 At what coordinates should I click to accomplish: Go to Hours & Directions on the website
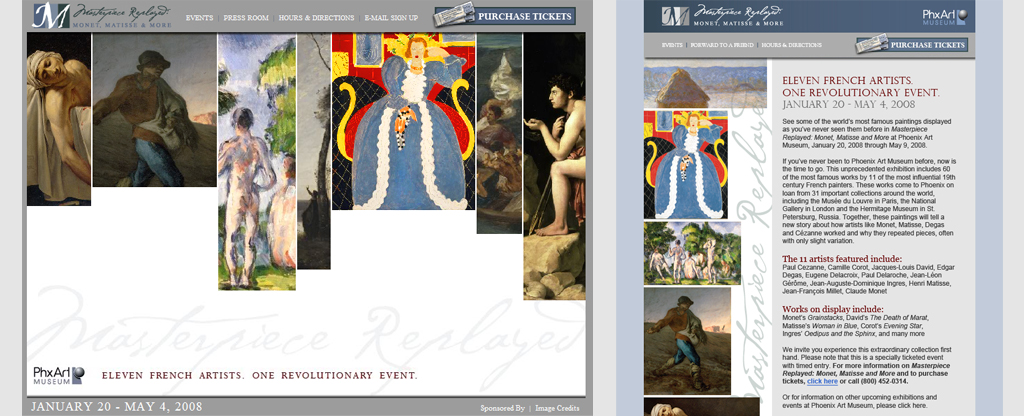(x=316, y=18)
